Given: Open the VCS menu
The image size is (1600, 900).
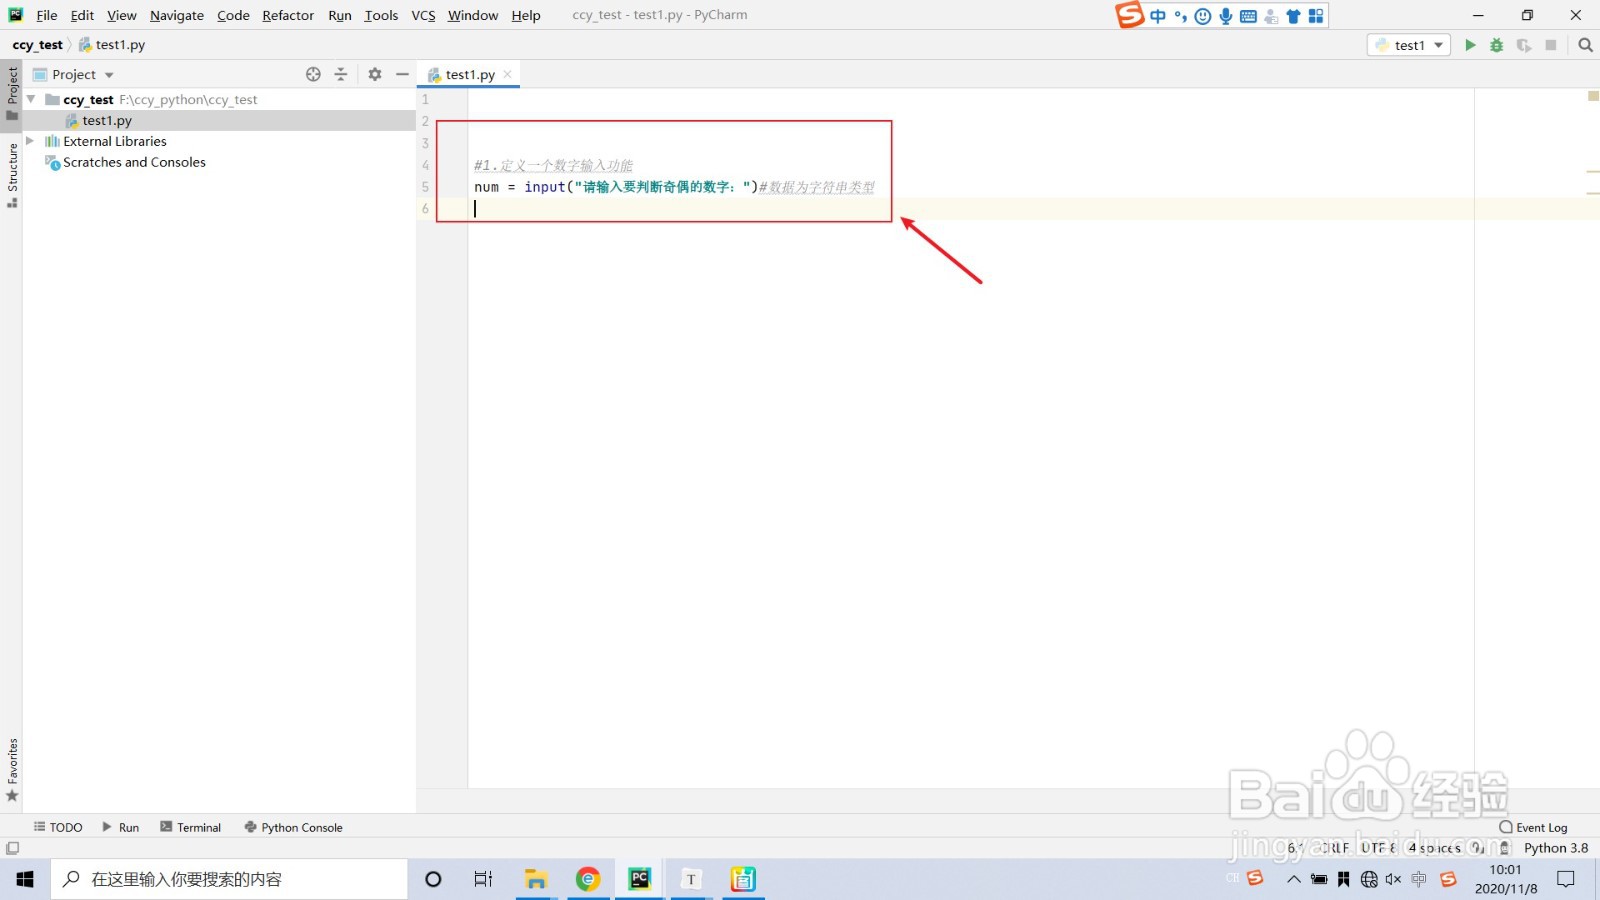Looking at the screenshot, I should 423,15.
